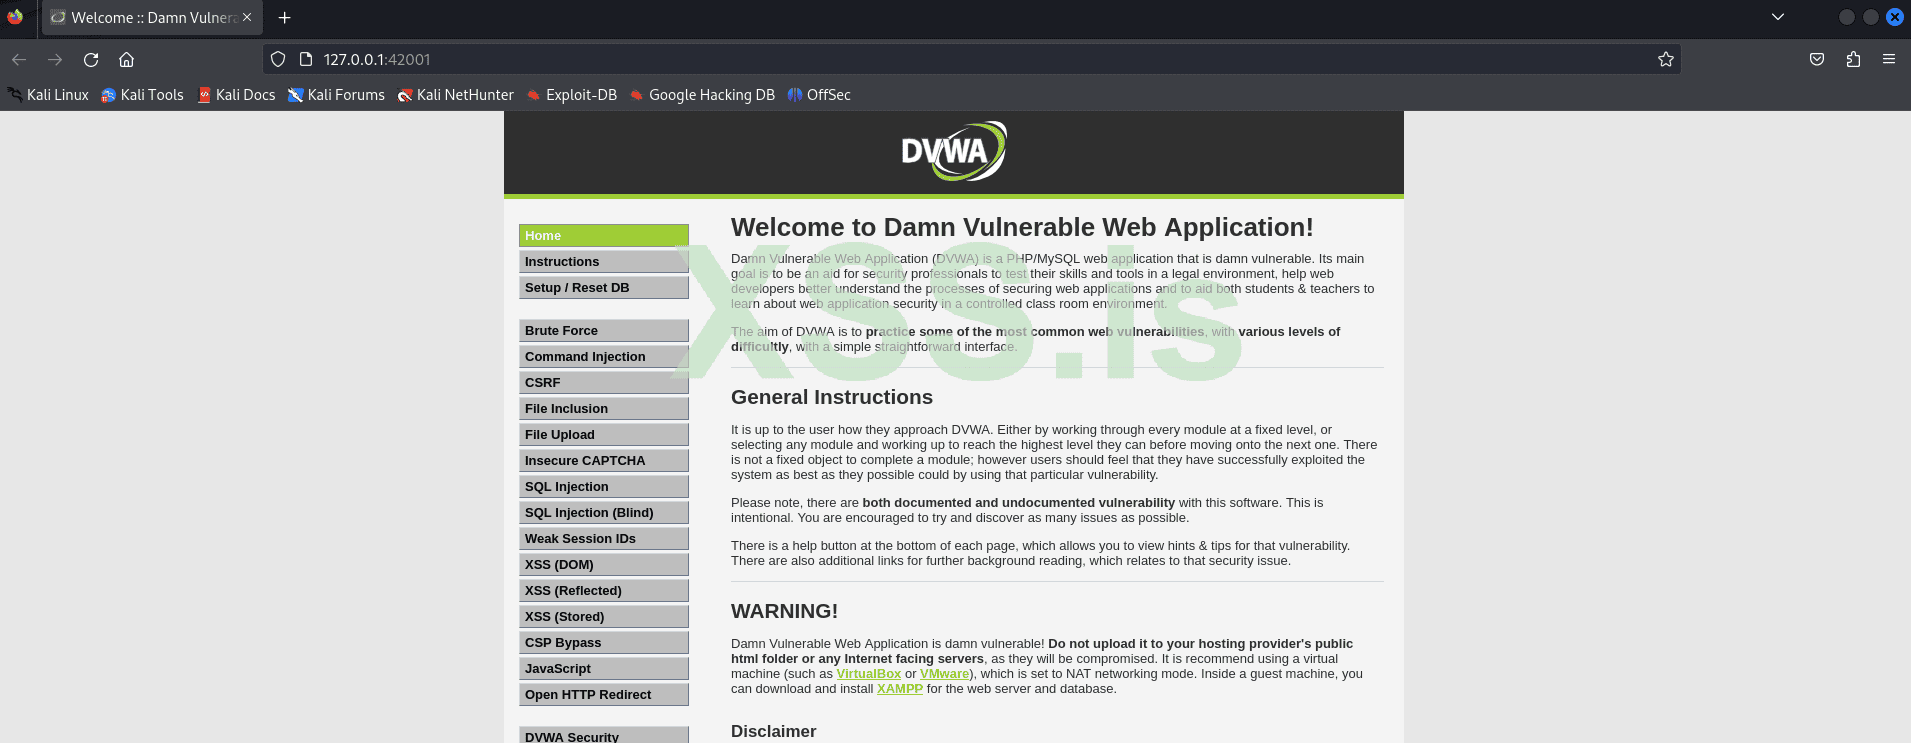Click the Welcome to Damn Vulnerable Web Application heading
Image resolution: width=1911 pixels, height=743 pixels.
click(1022, 227)
